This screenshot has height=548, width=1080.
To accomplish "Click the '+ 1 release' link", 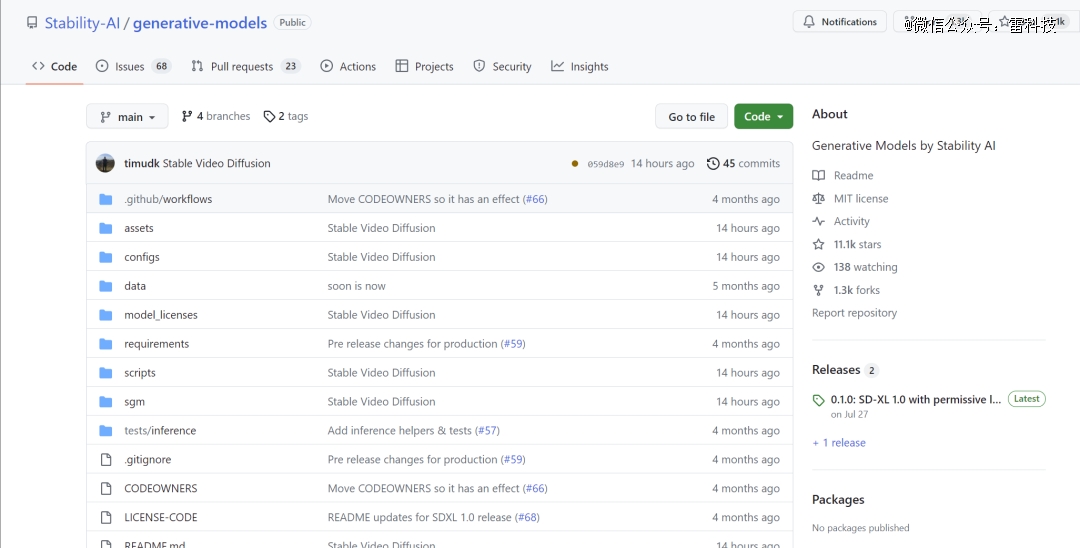I will tap(839, 443).
